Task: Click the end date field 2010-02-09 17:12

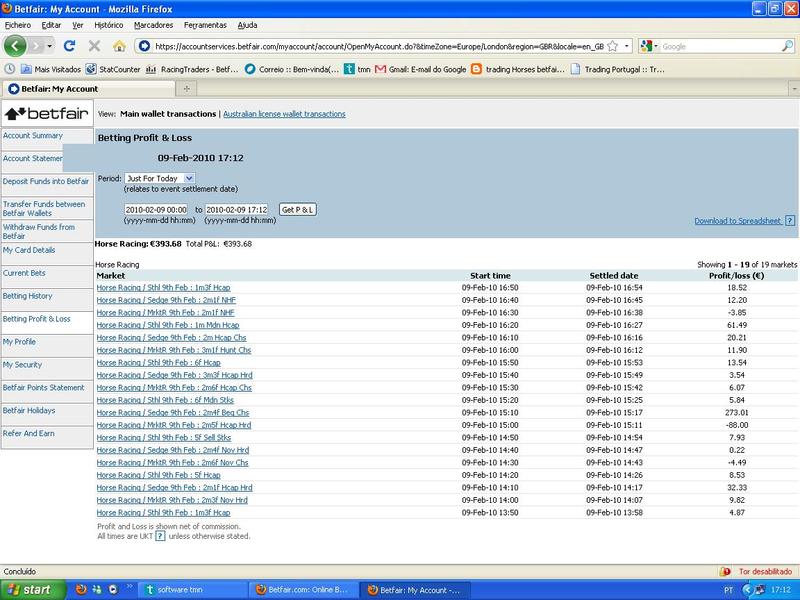Action: pyautogui.click(x=237, y=210)
